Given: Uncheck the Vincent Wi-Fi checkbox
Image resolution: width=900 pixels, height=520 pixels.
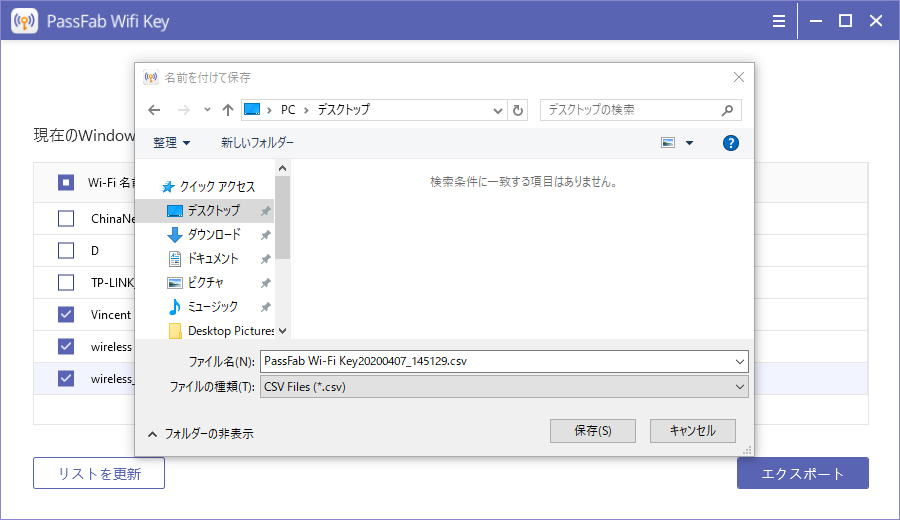Looking at the screenshot, I should tap(66, 315).
